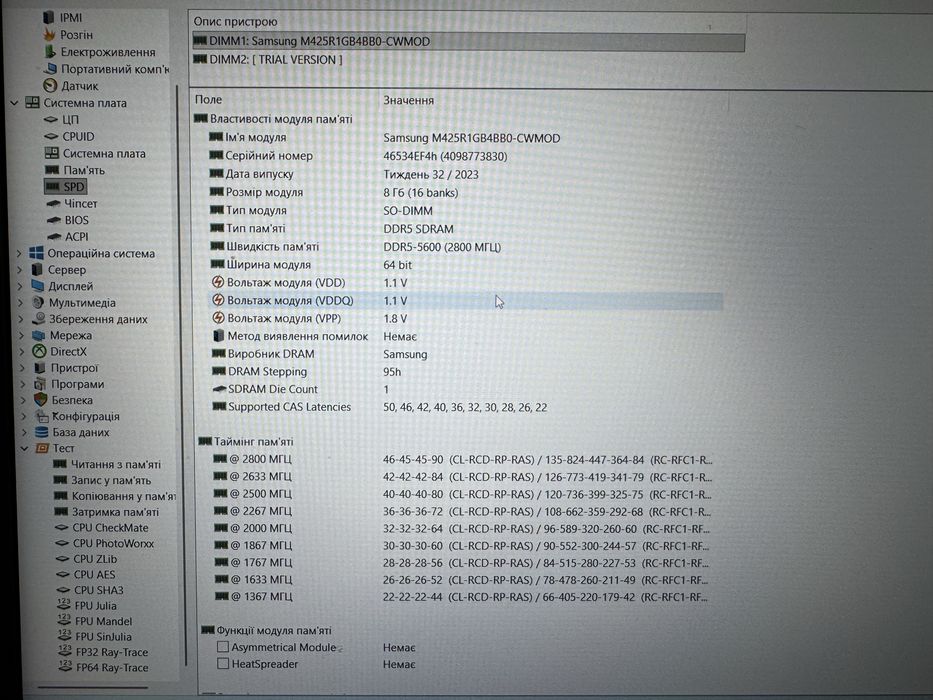933x700 pixels.
Task: Click the Поле column header
Action: (208, 99)
